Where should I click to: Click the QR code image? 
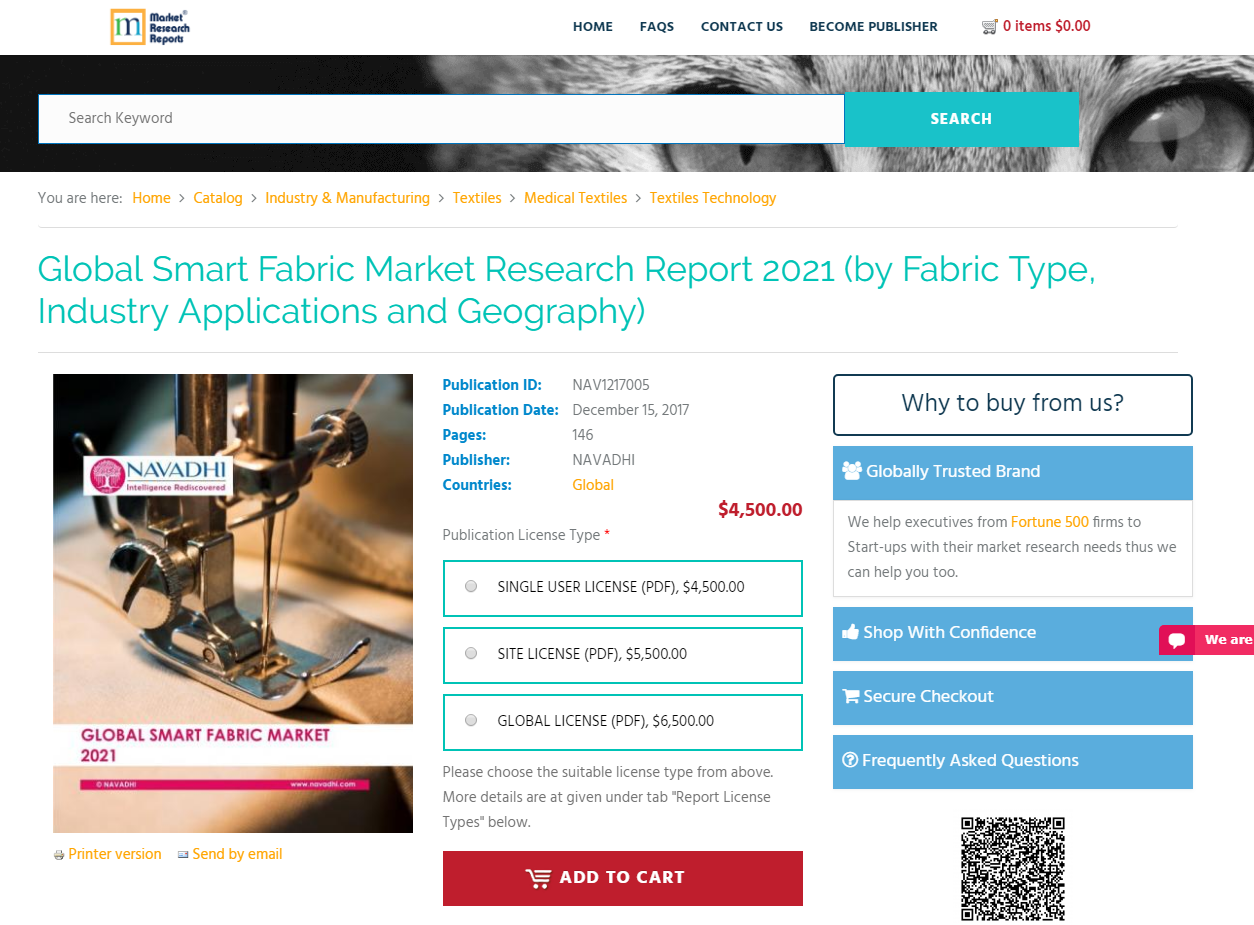(1012, 868)
